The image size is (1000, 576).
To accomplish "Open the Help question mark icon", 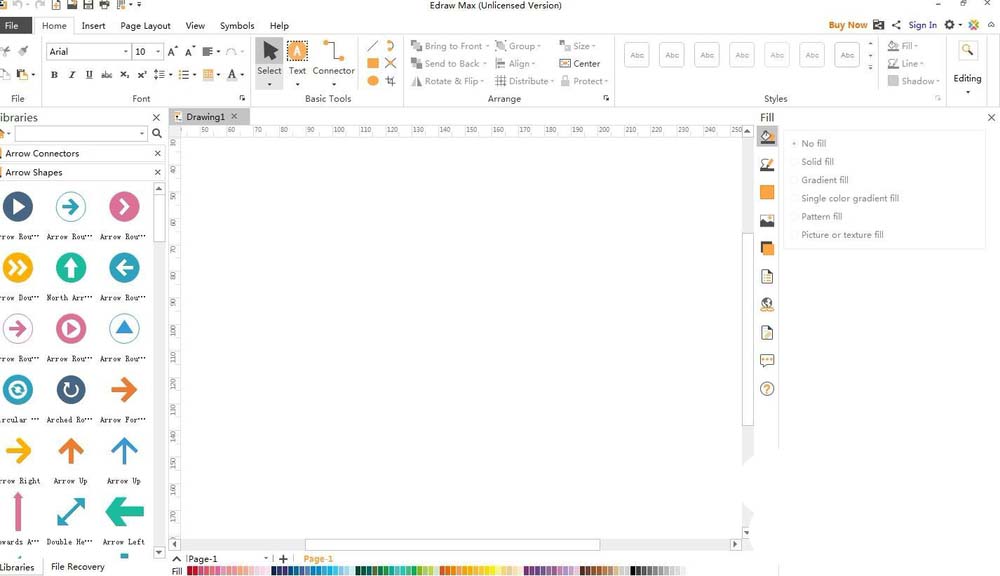I will coord(767,389).
